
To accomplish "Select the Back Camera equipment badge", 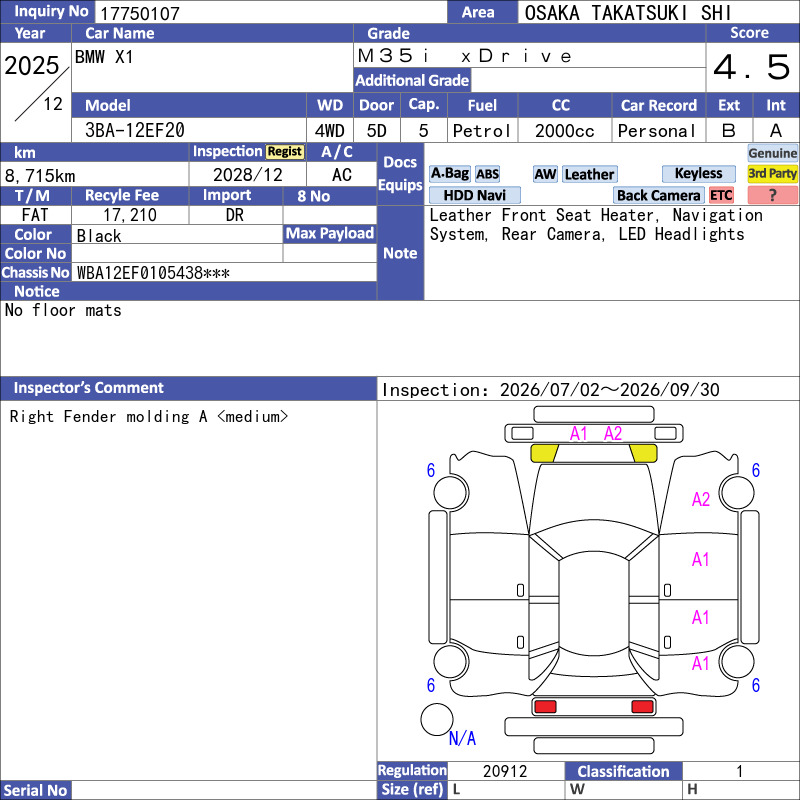I will pyautogui.click(x=659, y=195).
